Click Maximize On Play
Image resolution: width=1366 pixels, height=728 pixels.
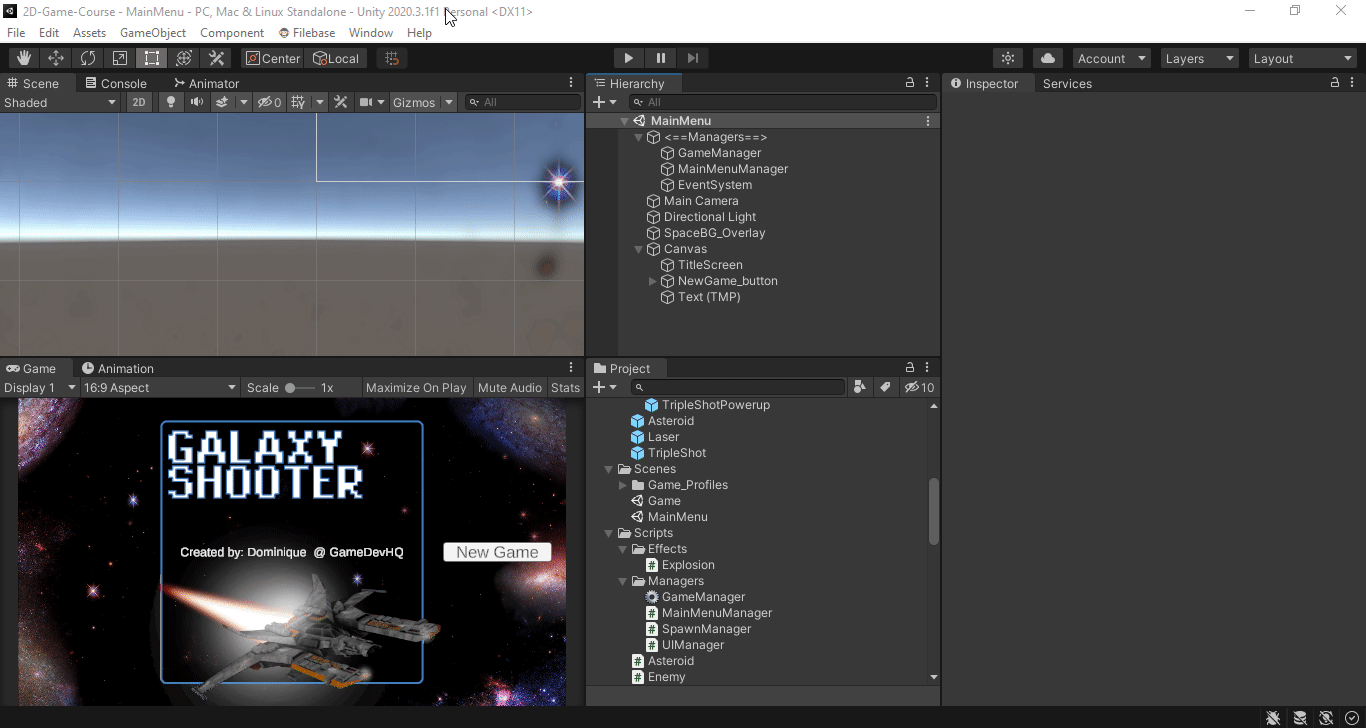pos(416,387)
